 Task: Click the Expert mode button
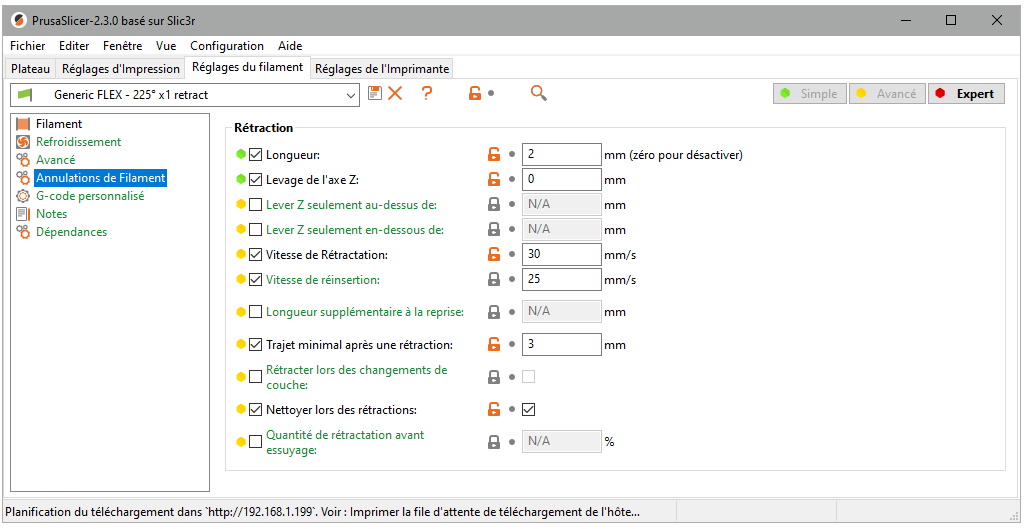(965, 94)
